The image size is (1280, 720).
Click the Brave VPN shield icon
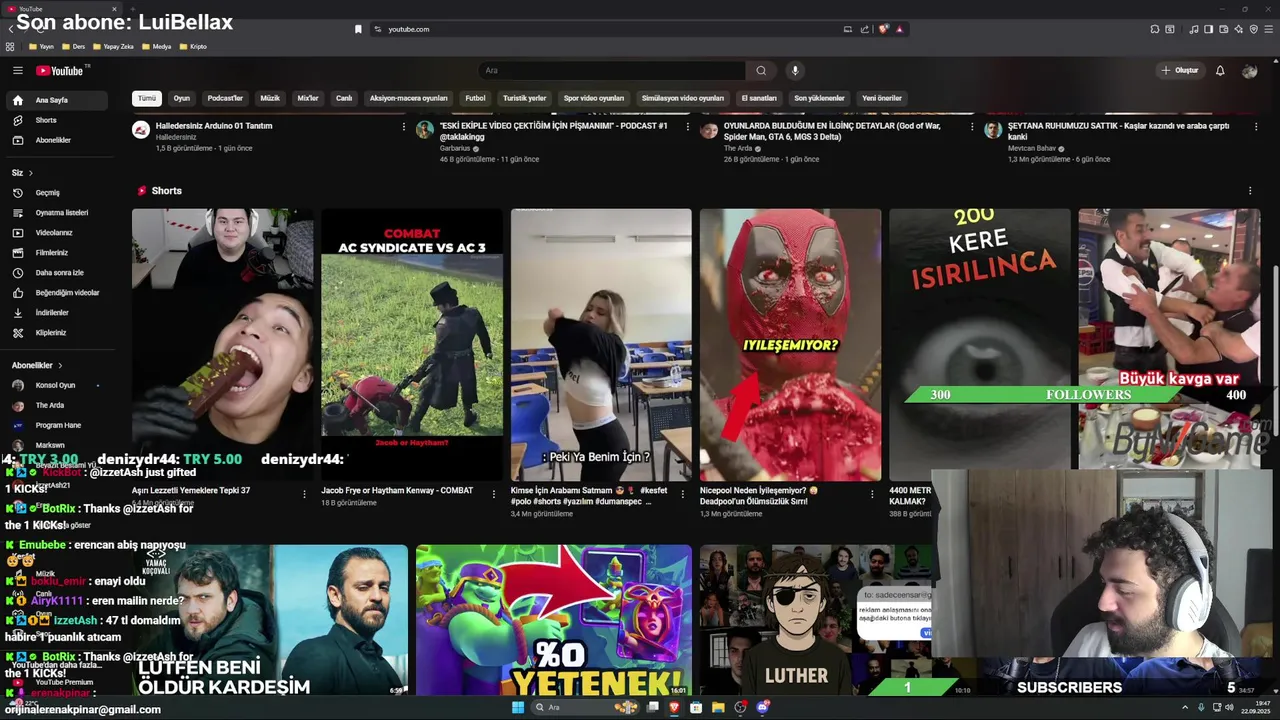[1254, 29]
